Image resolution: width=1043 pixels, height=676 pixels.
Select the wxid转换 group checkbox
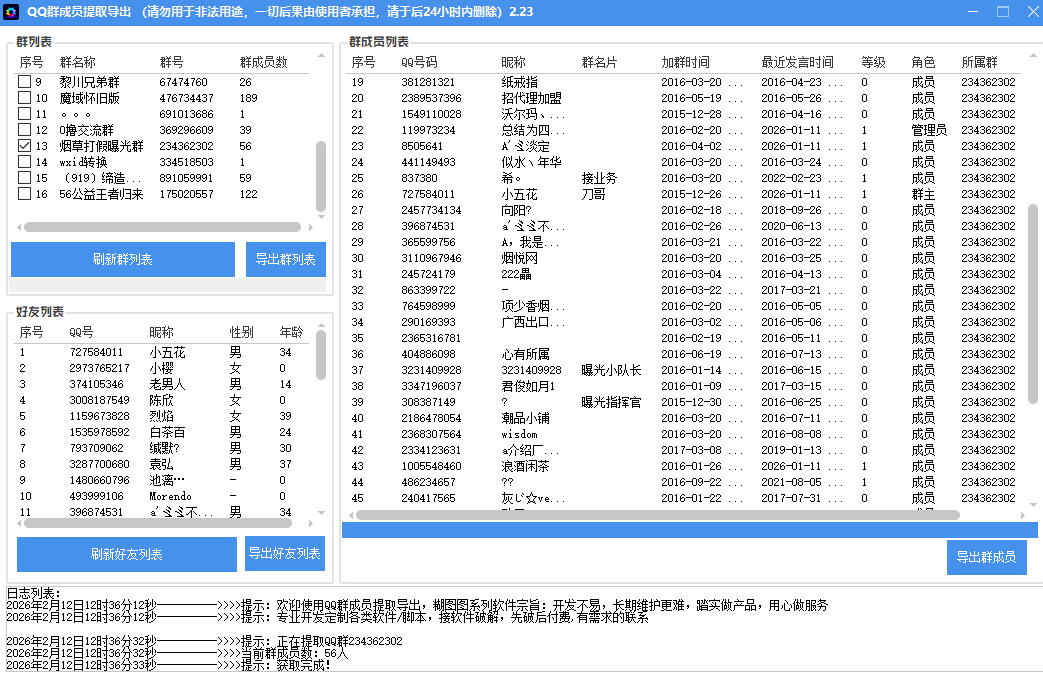[25, 162]
